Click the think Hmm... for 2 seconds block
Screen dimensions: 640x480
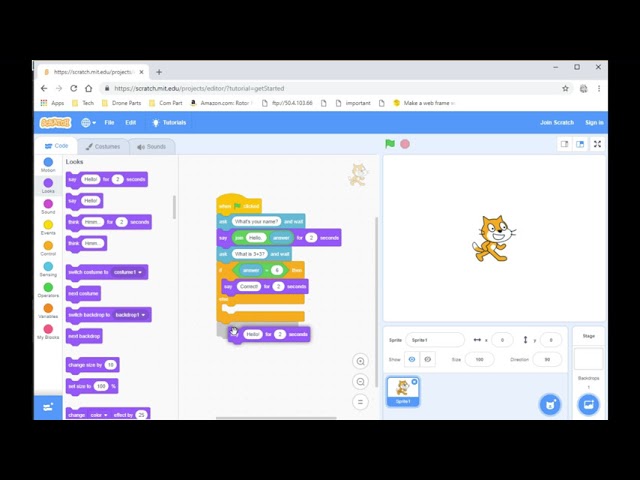click(109, 222)
